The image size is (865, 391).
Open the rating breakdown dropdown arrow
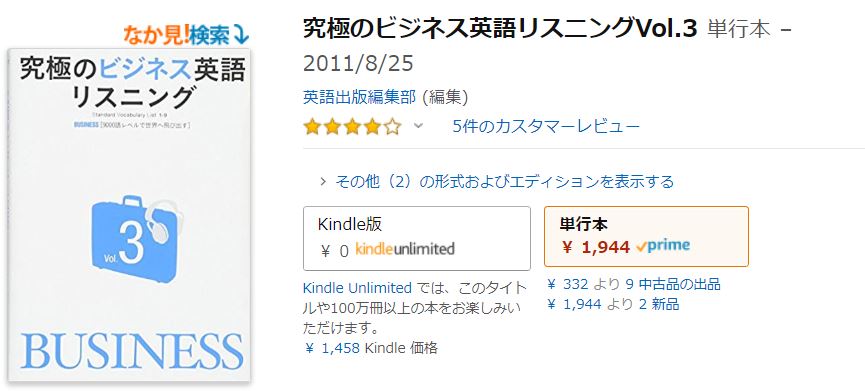click(418, 126)
